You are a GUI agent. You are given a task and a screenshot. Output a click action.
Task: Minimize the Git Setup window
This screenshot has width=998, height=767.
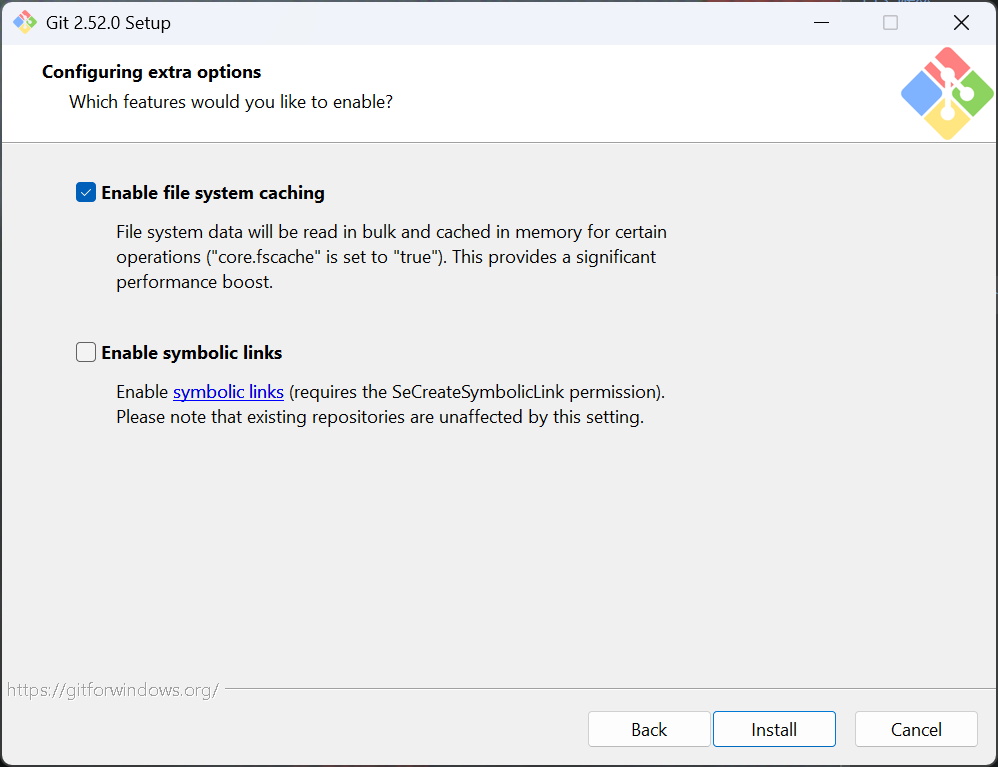821,22
